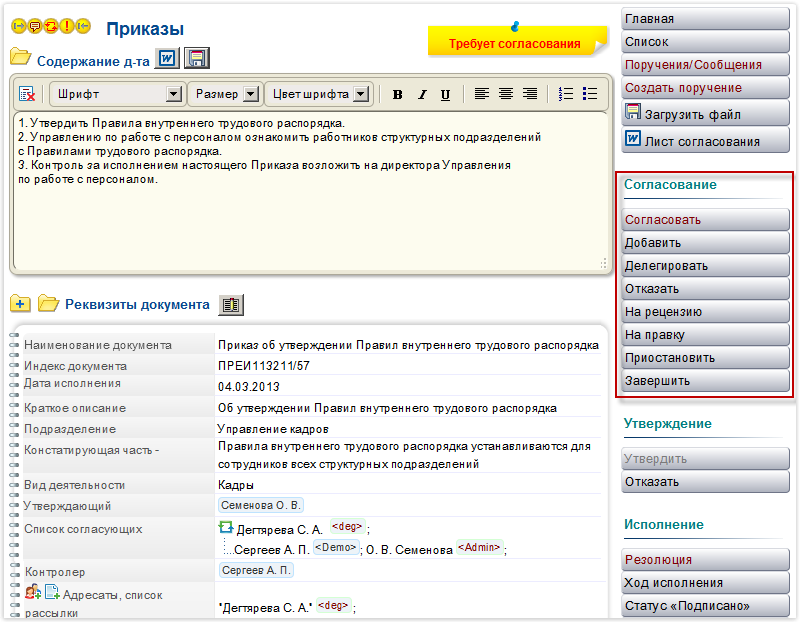
Task: Click the add-addressee icon near Адресаты
Action: coord(31,593)
